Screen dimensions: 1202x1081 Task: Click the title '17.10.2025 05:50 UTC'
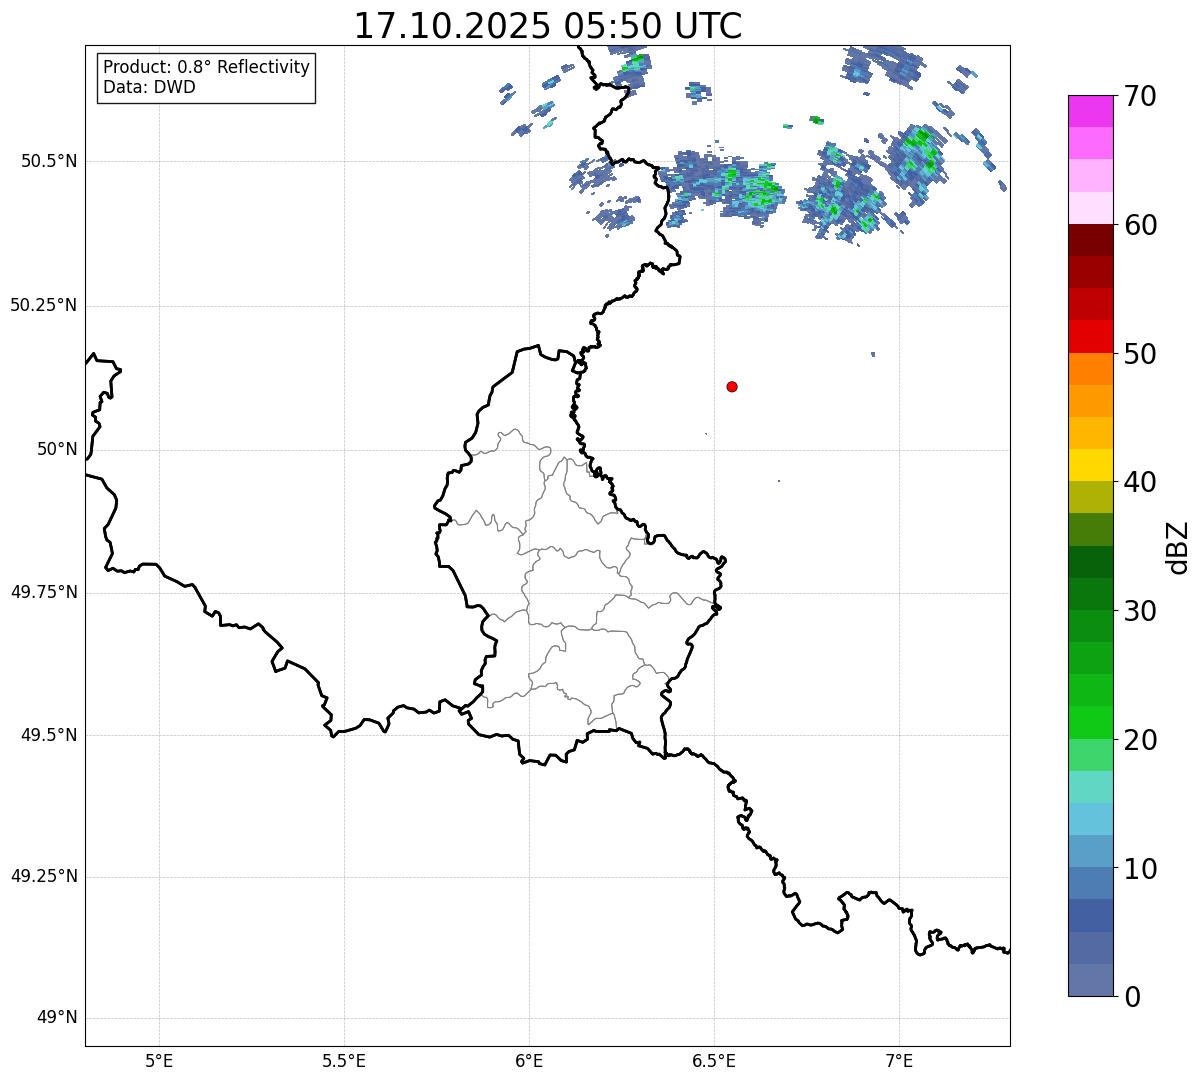click(x=548, y=26)
